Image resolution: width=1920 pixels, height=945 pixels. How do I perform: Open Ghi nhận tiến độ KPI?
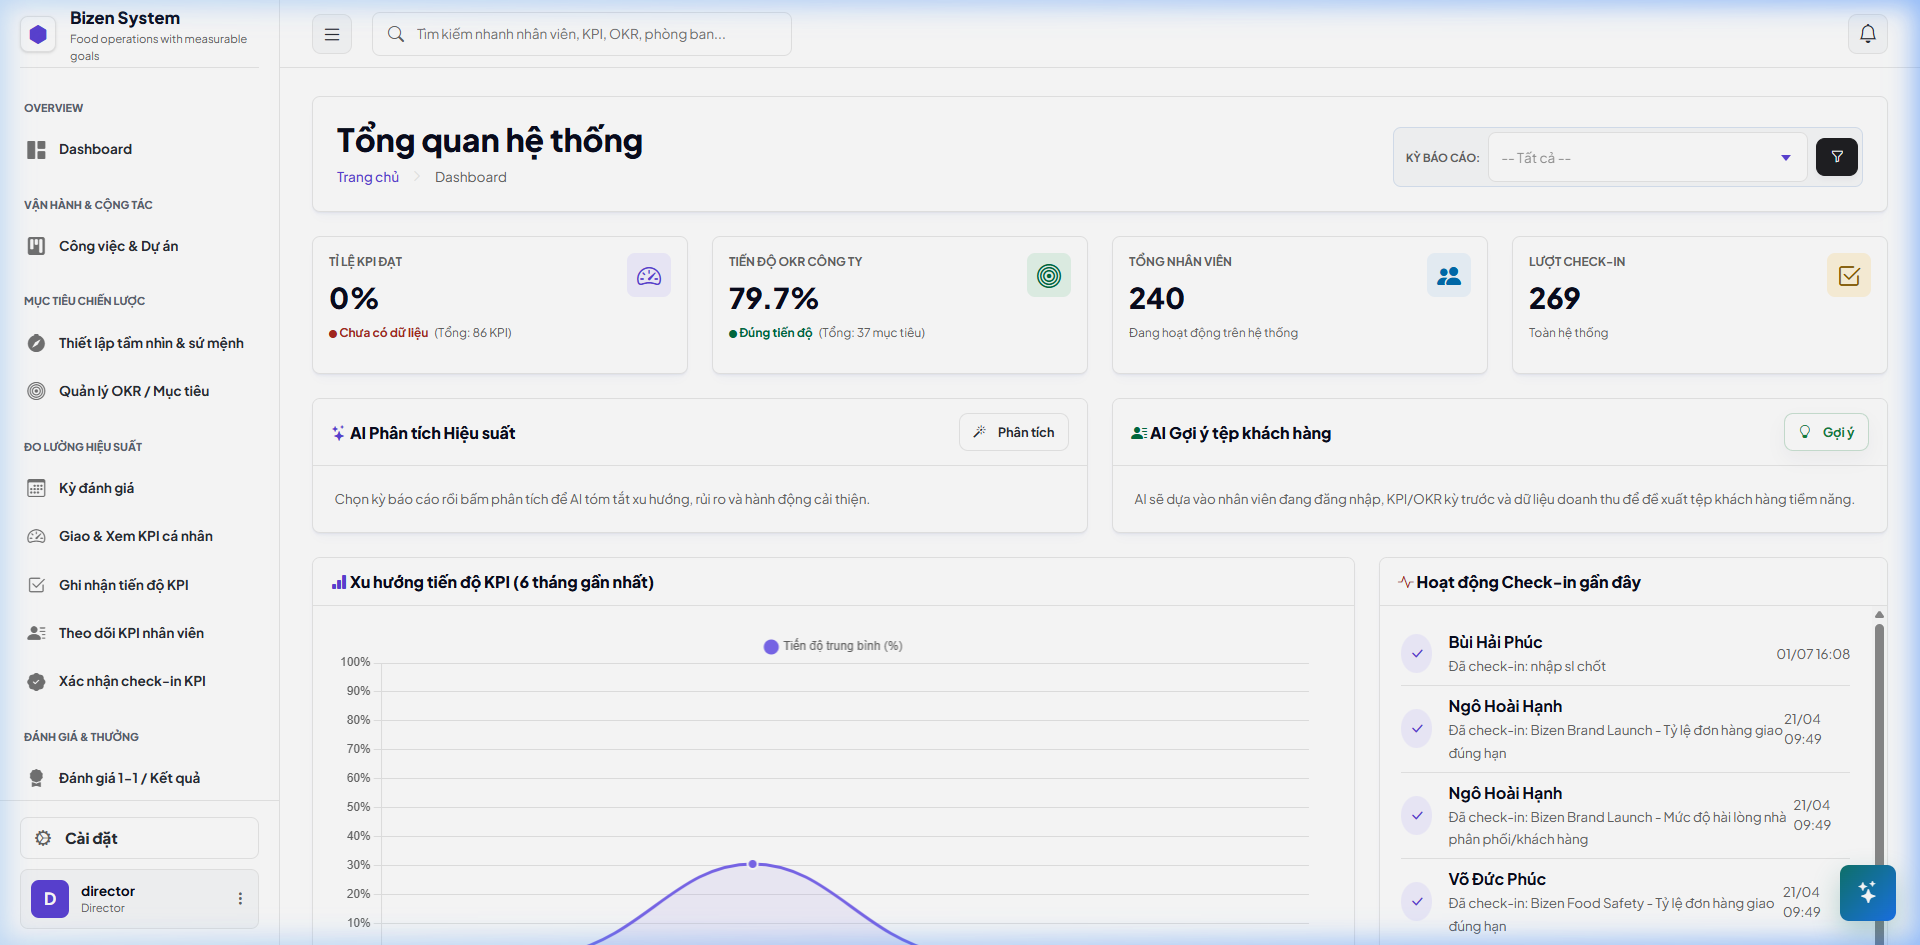tap(139, 585)
